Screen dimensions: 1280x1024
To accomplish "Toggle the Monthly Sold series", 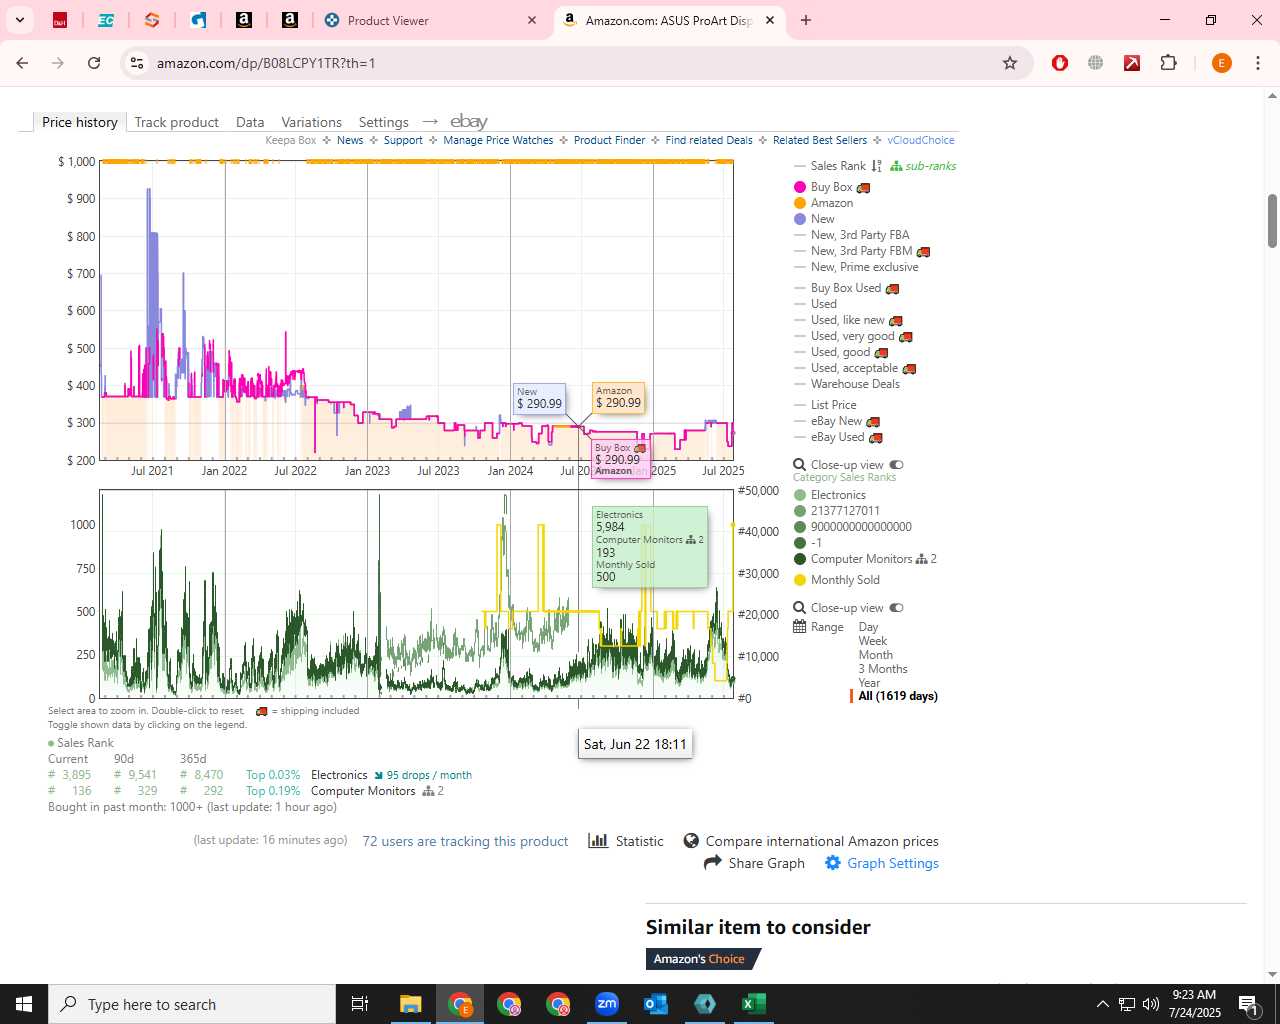I will pyautogui.click(x=836, y=580).
